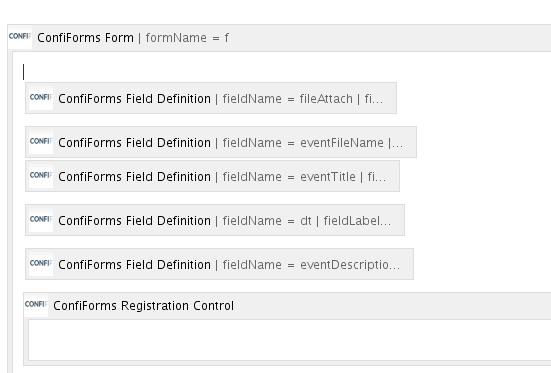Select the eventDescription Field Definition macro
This screenshot has height=373, width=551.
point(219,264)
